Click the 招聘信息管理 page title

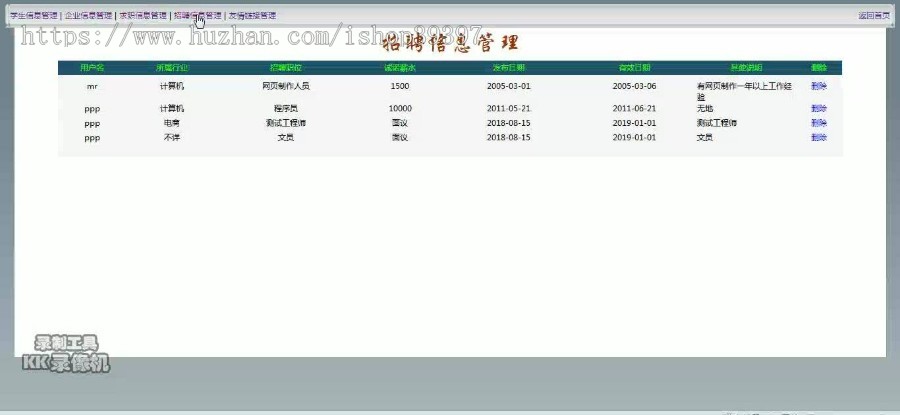(450, 43)
